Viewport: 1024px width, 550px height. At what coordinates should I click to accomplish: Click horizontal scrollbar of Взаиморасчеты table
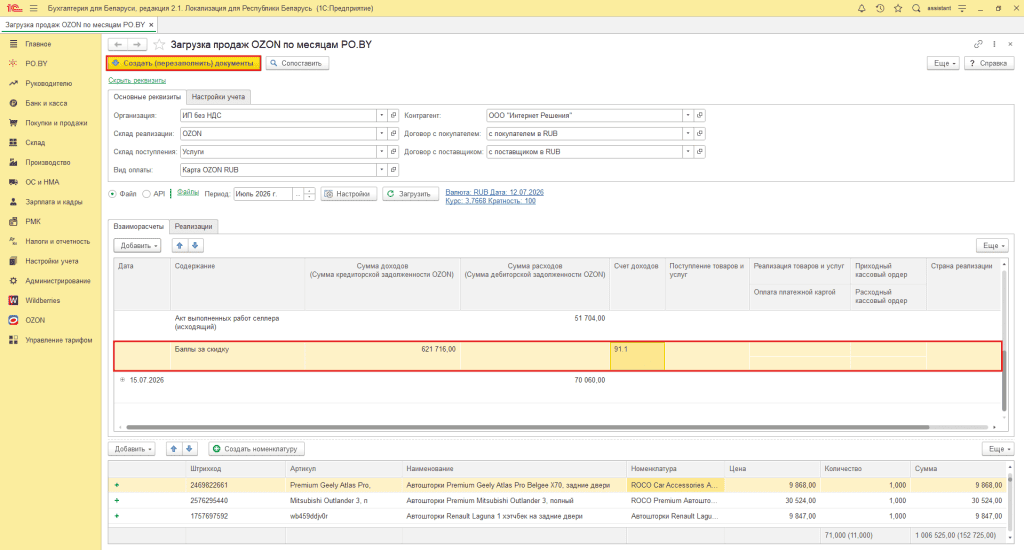point(528,427)
